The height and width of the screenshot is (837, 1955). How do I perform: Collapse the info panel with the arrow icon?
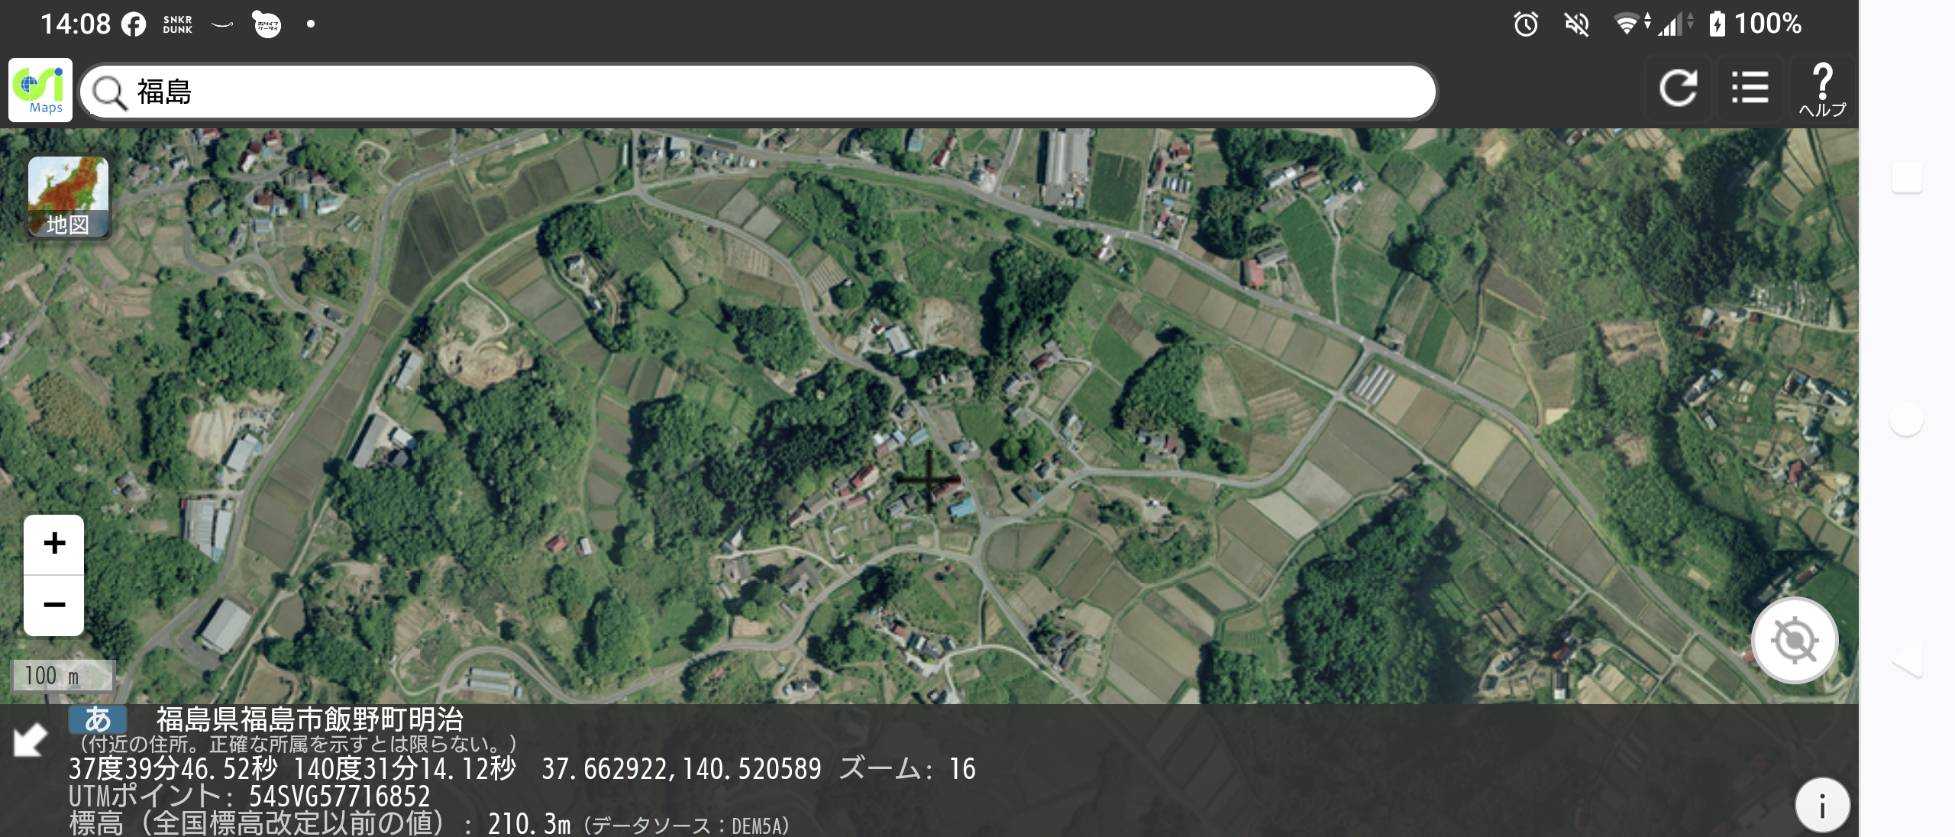point(30,740)
